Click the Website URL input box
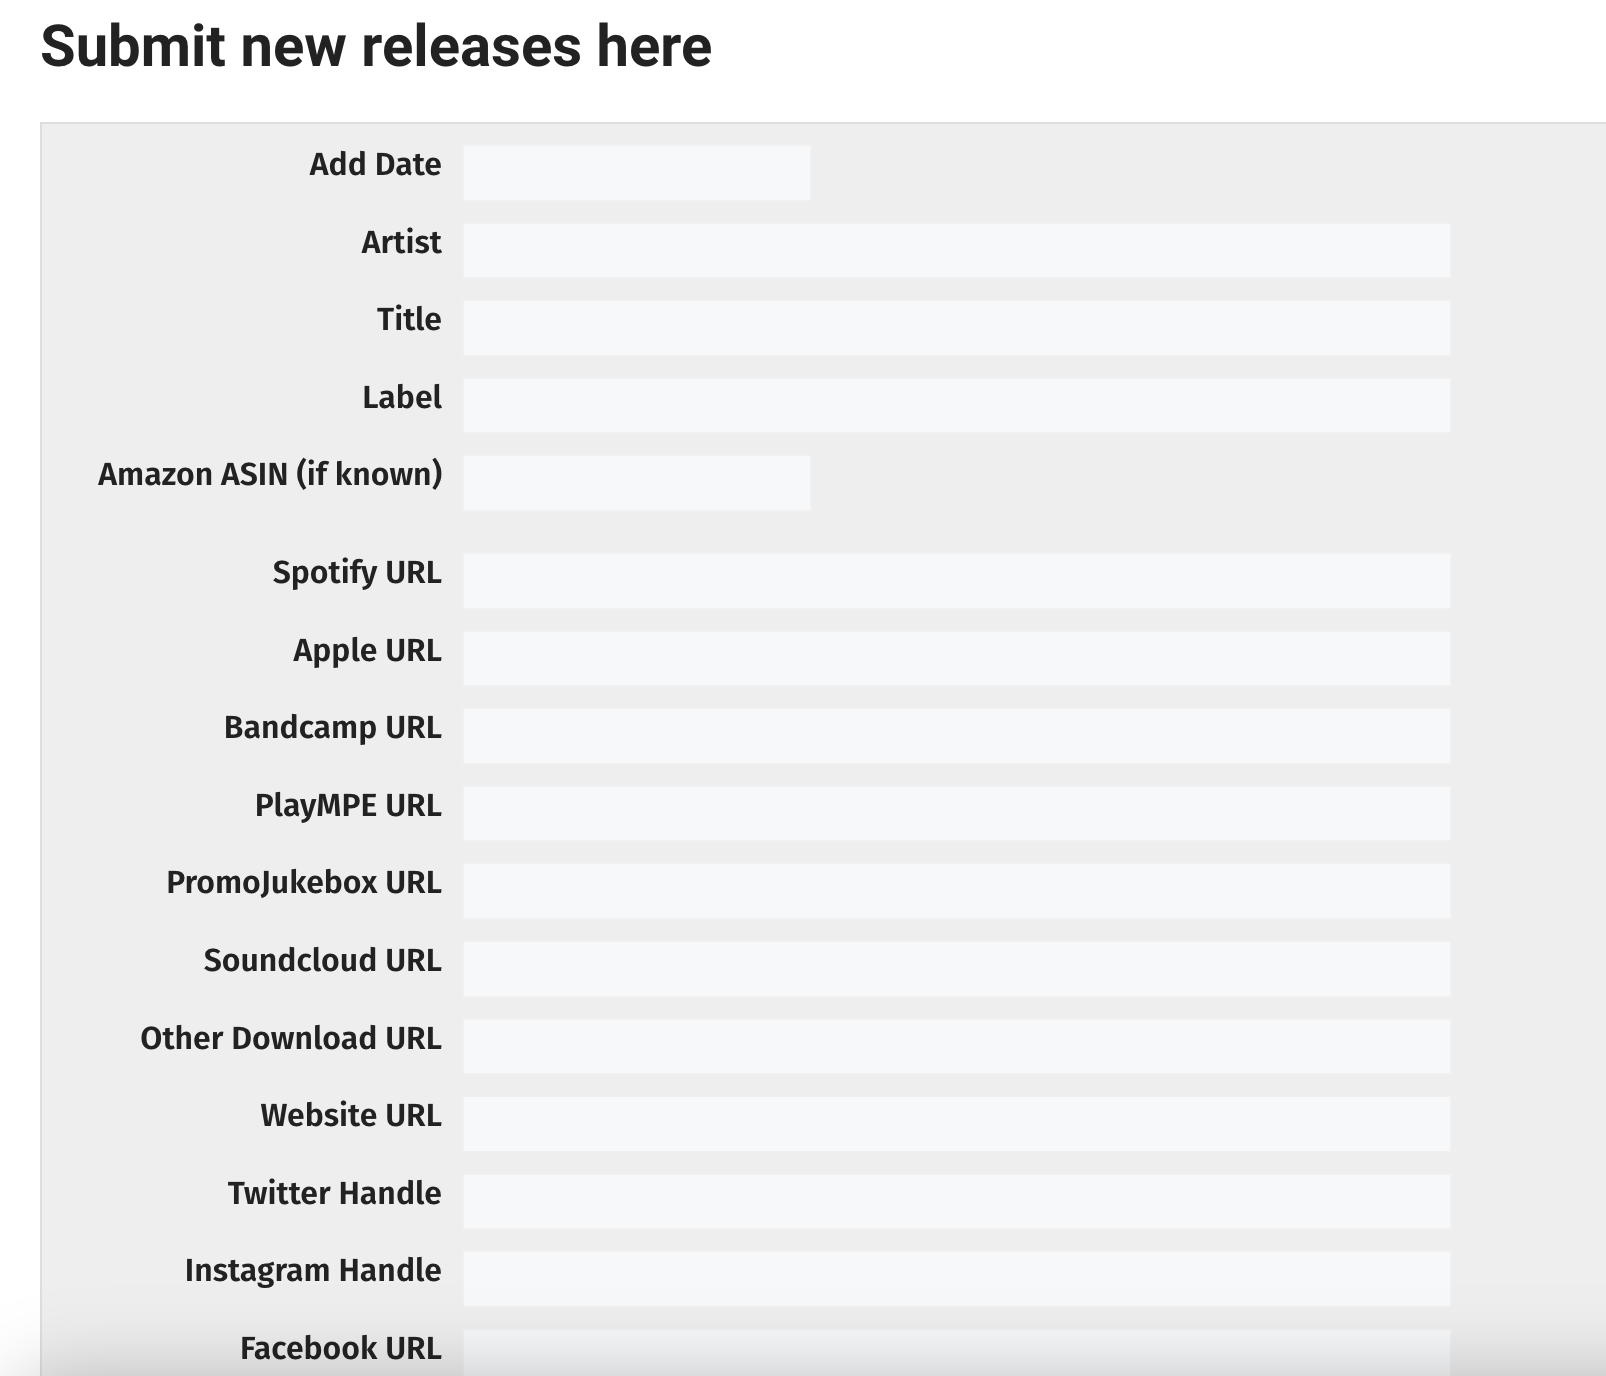 pos(956,1124)
